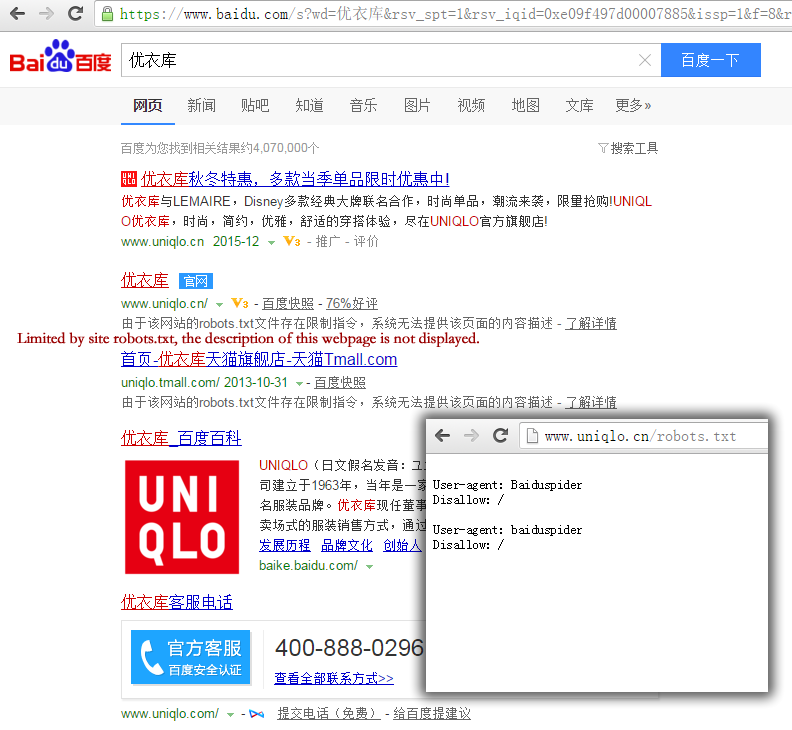This screenshot has height=730, width=792.
Task: Click 给百度提建议 link
Action: click(432, 714)
